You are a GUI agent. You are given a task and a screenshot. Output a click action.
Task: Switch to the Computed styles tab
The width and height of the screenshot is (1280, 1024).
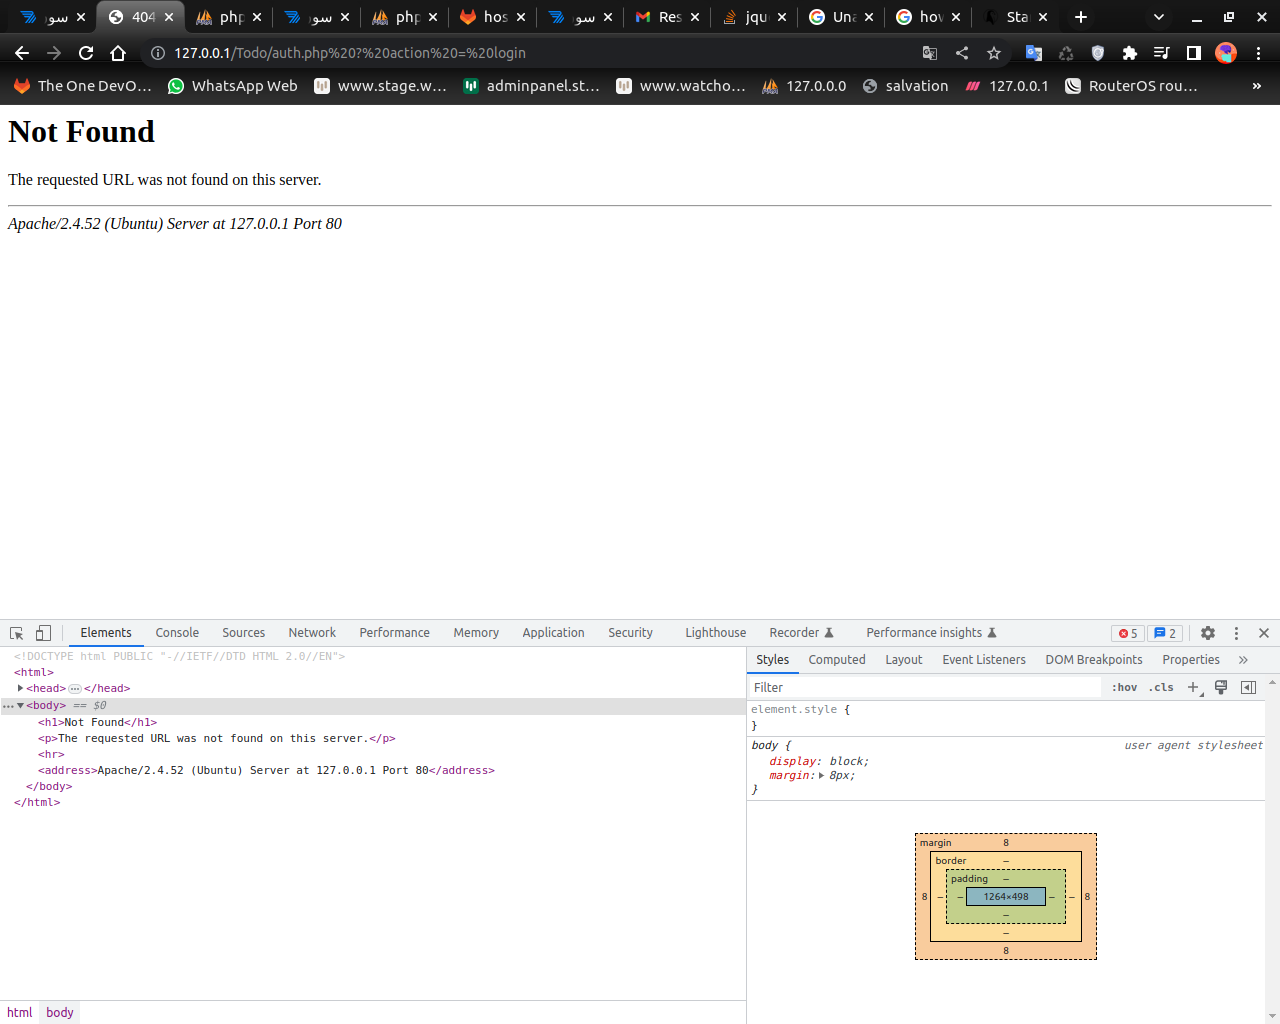pos(837,660)
